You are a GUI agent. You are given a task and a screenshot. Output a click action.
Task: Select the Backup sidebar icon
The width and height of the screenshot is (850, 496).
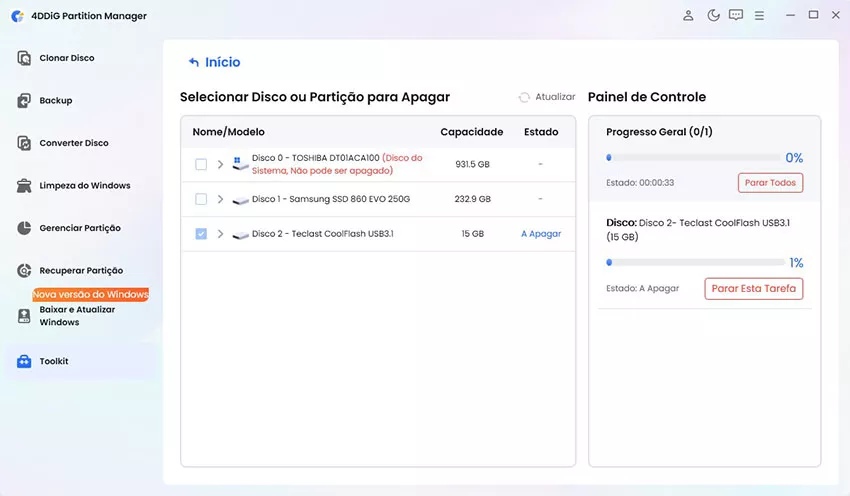click(24, 100)
